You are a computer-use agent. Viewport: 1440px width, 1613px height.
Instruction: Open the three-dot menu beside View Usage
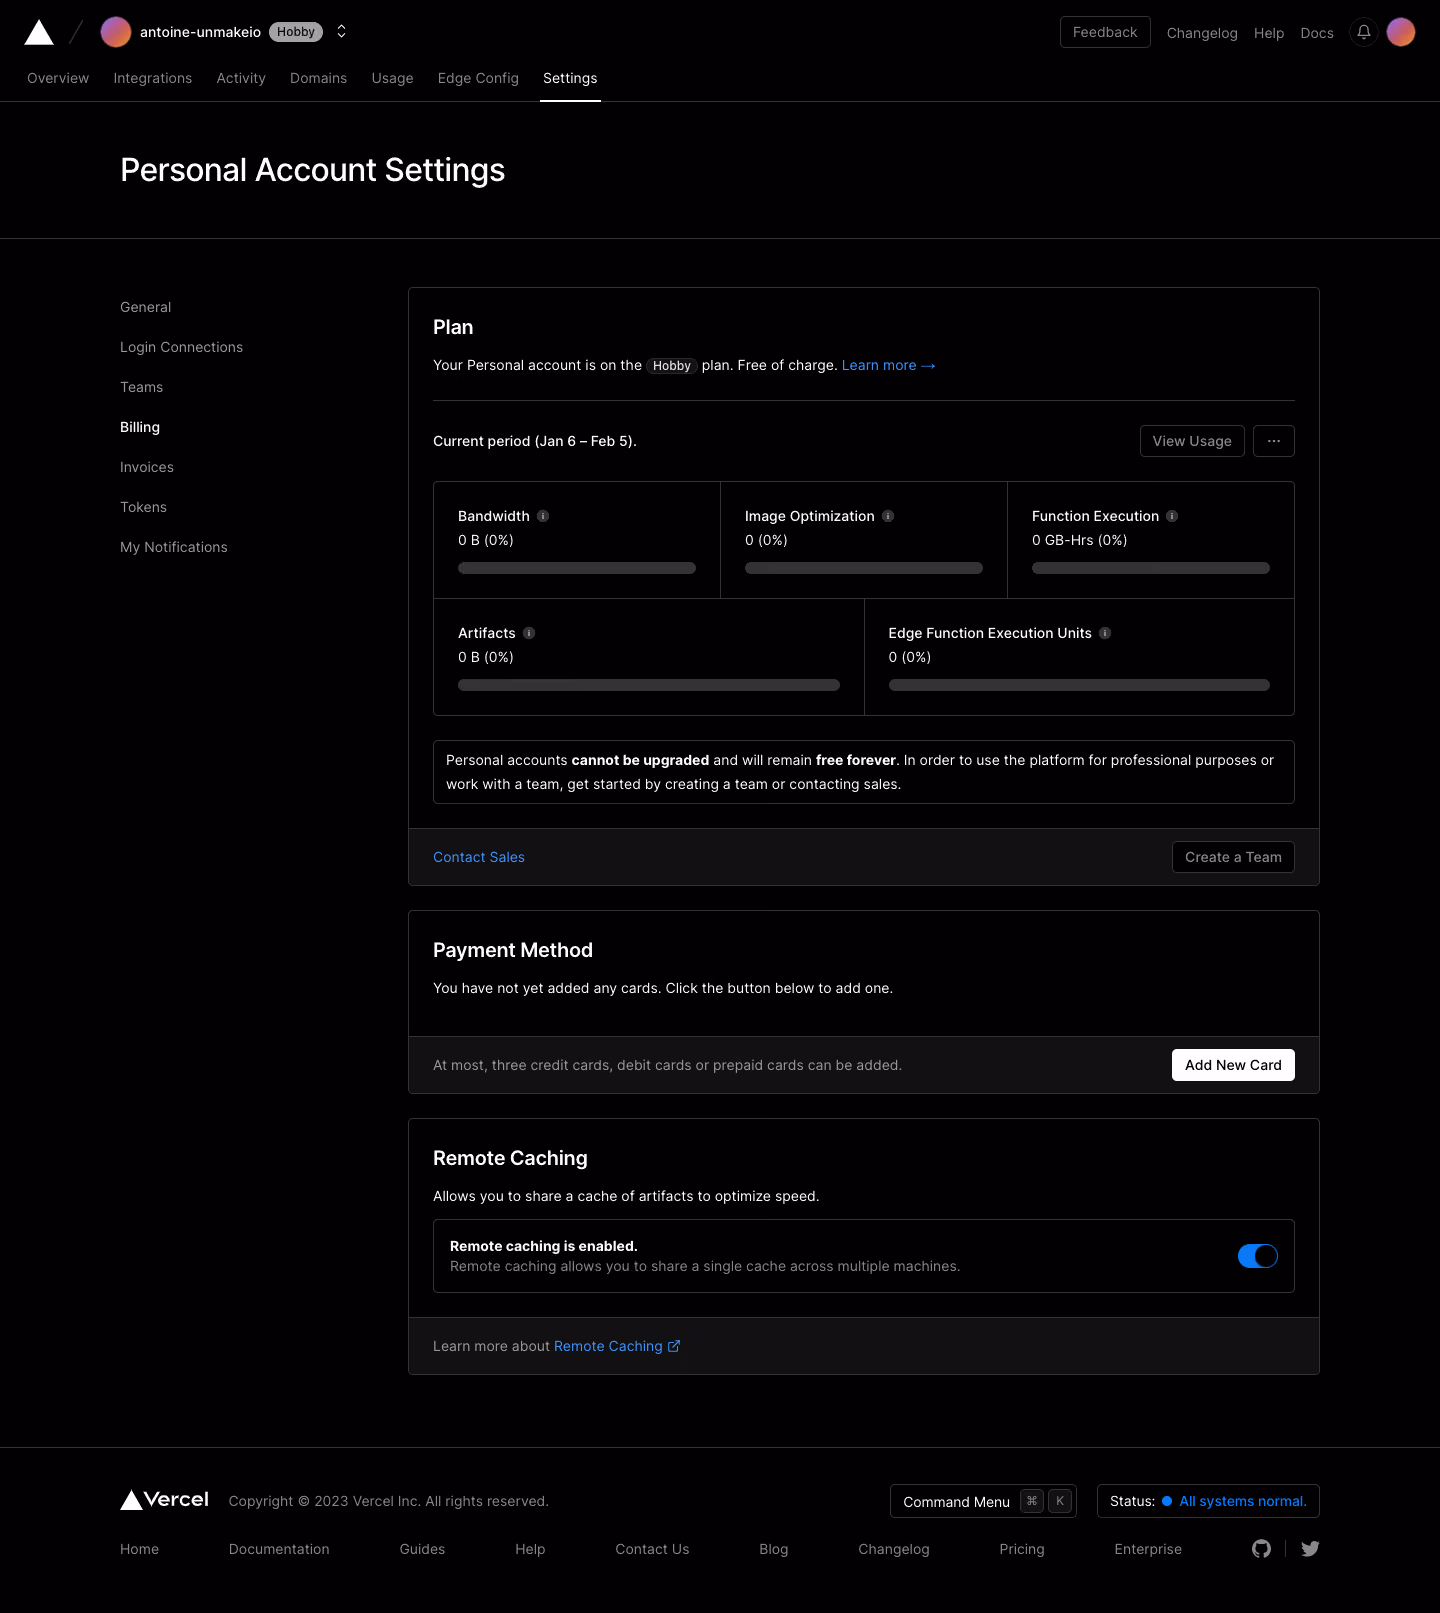click(1274, 441)
